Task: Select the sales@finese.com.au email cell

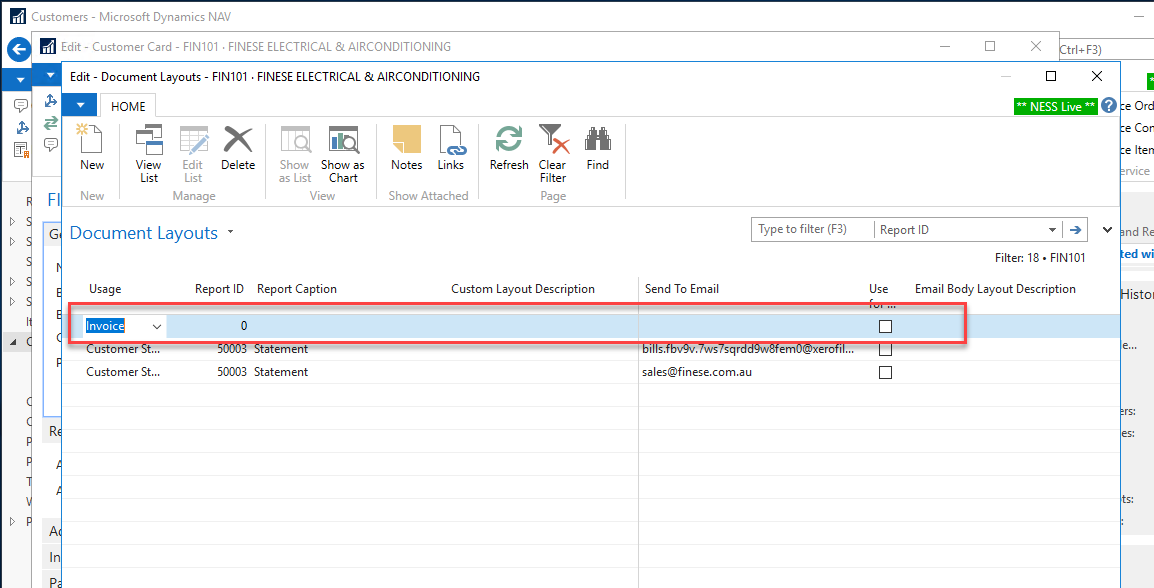Action: pos(749,372)
